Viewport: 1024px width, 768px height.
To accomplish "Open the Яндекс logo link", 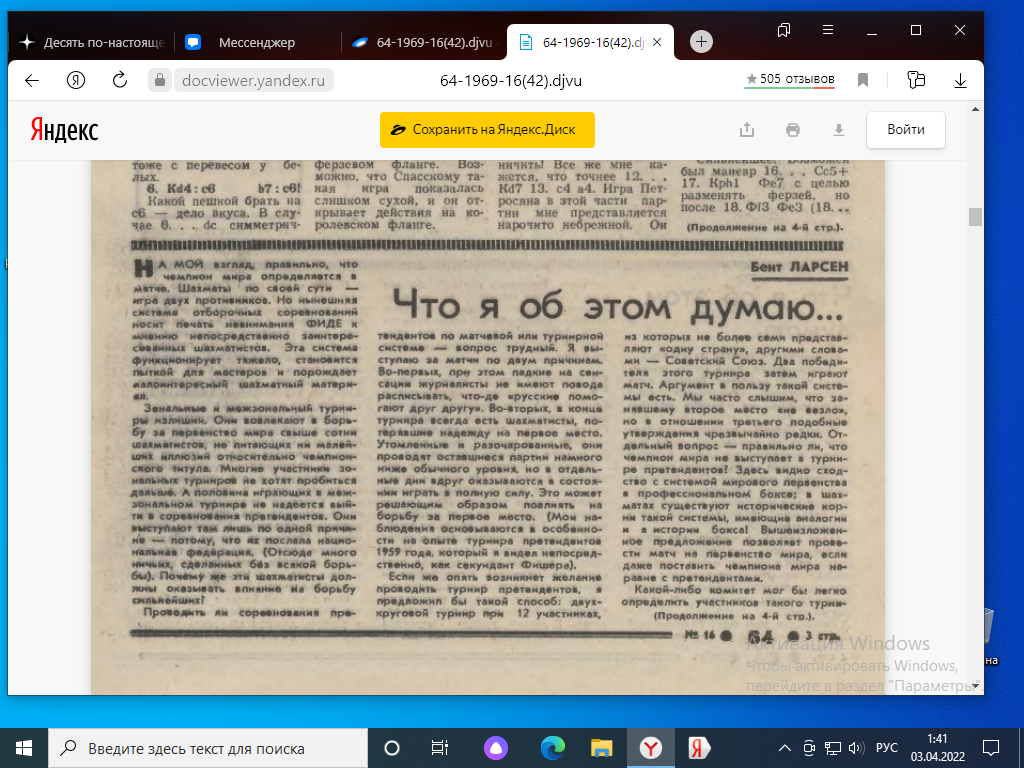I will [64, 131].
